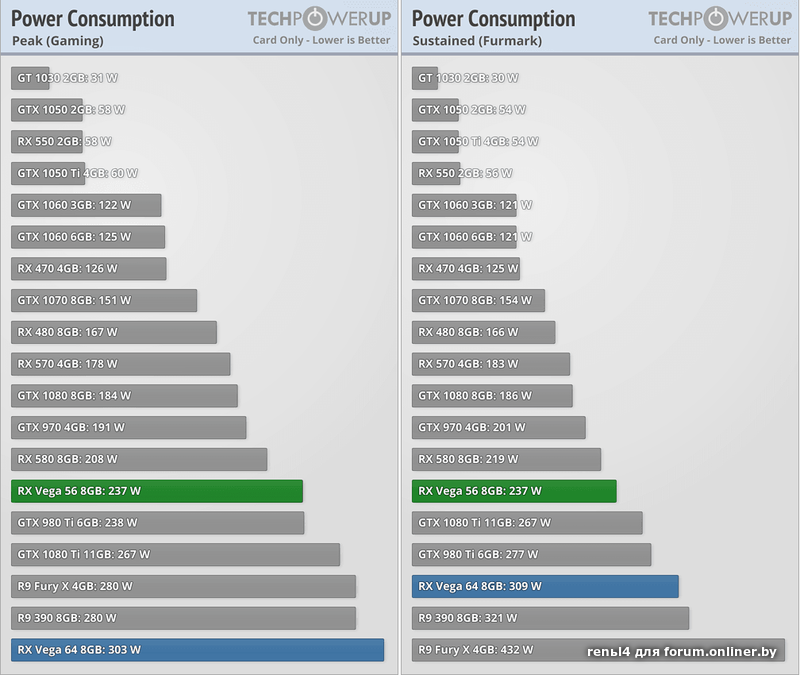800x675 pixels.
Task: Click 'GTX 1060 3GB: 122 W' bar
Action: coord(86,205)
